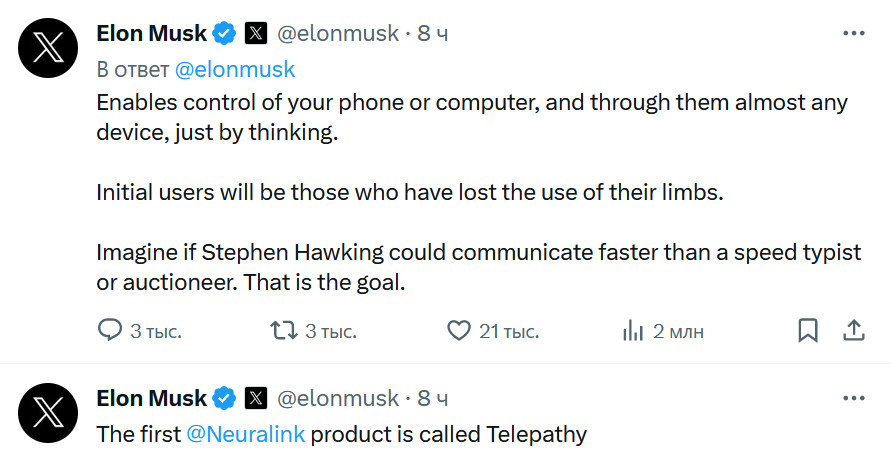
Task: Bookmark the first tweet
Action: (808, 330)
